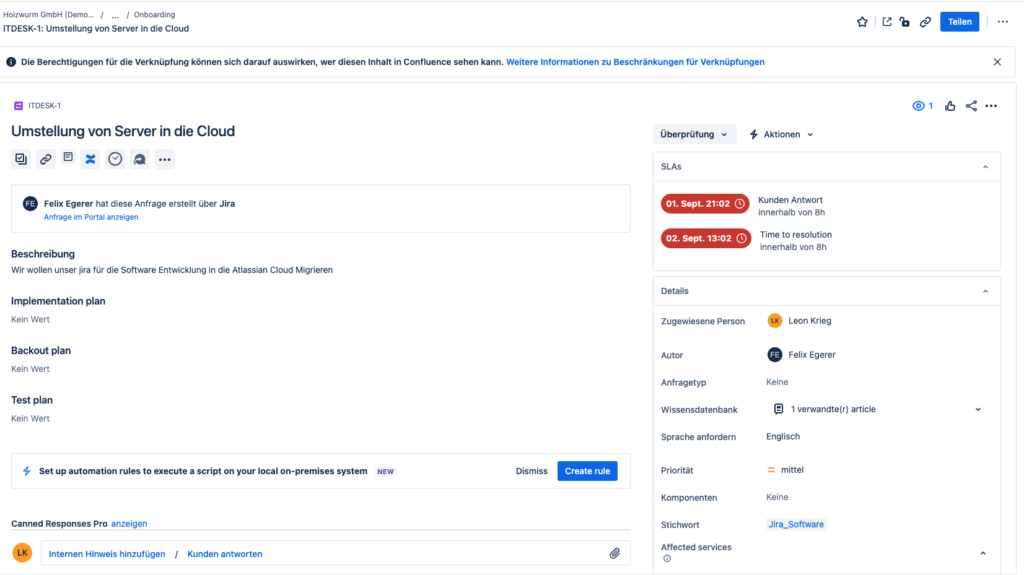Open more quick-add options ellipsis
This screenshot has height=575, width=1024.
(x=165, y=159)
